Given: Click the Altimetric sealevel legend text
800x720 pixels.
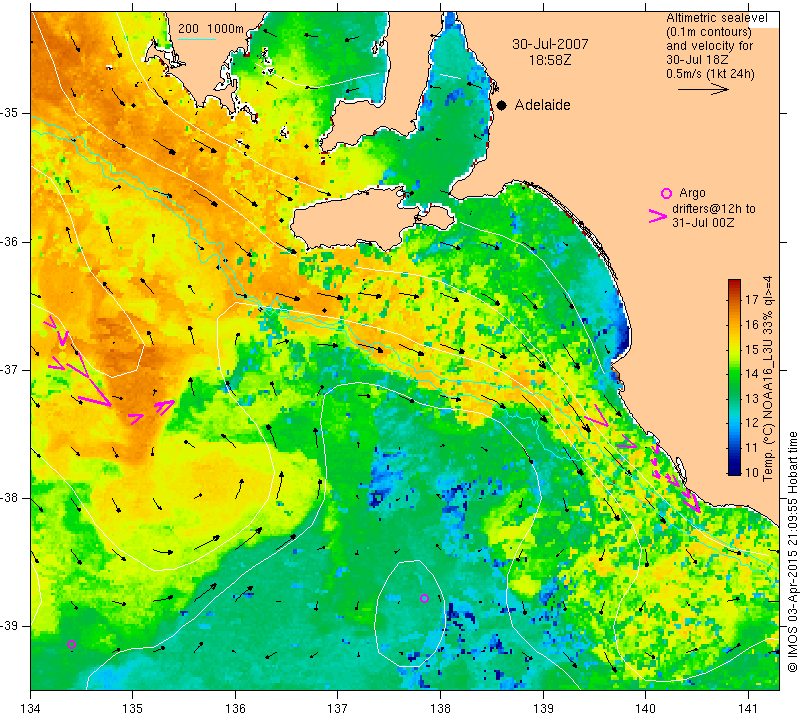Looking at the screenshot, I should pos(716,18).
